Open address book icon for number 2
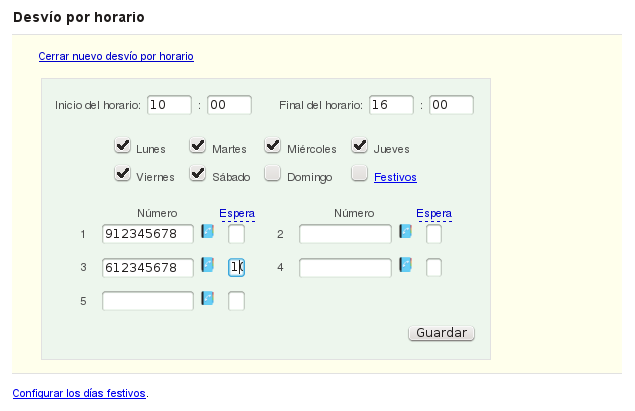 (406, 232)
